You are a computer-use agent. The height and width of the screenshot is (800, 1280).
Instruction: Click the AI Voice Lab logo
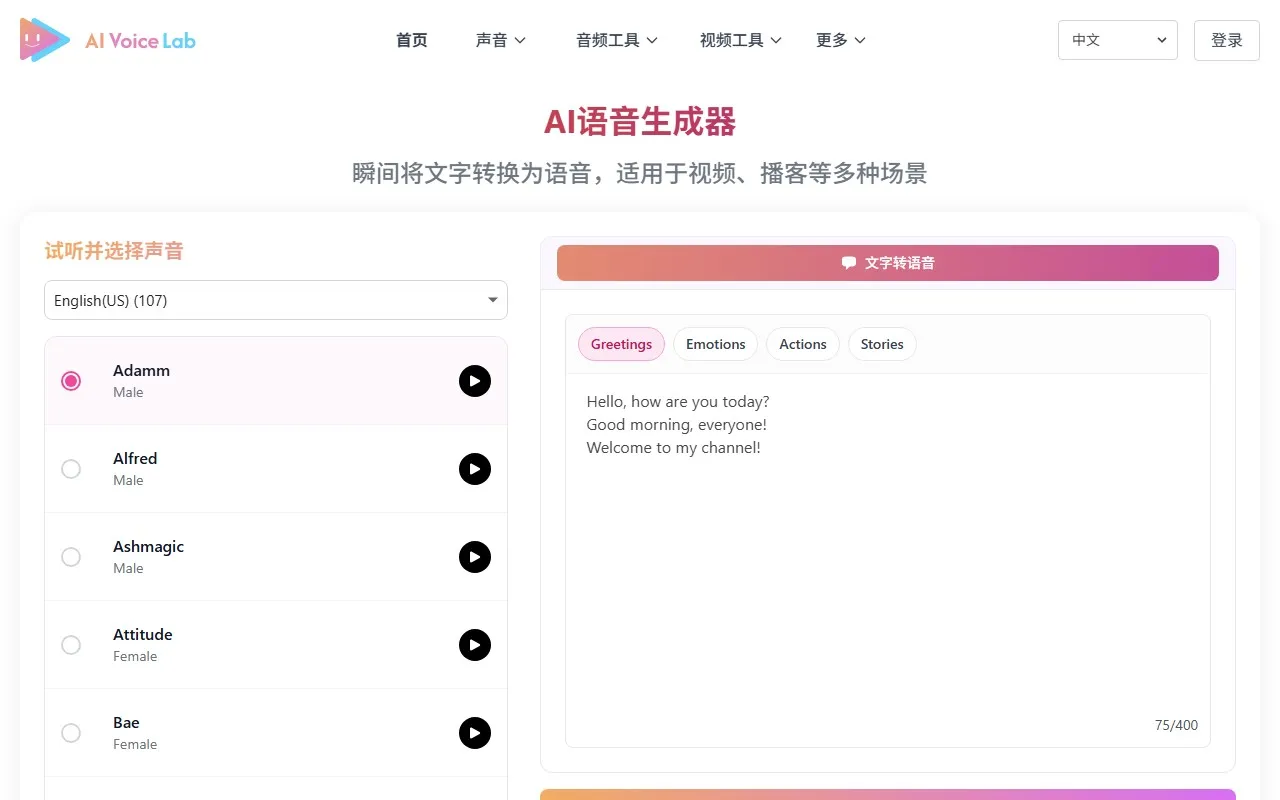coord(107,40)
